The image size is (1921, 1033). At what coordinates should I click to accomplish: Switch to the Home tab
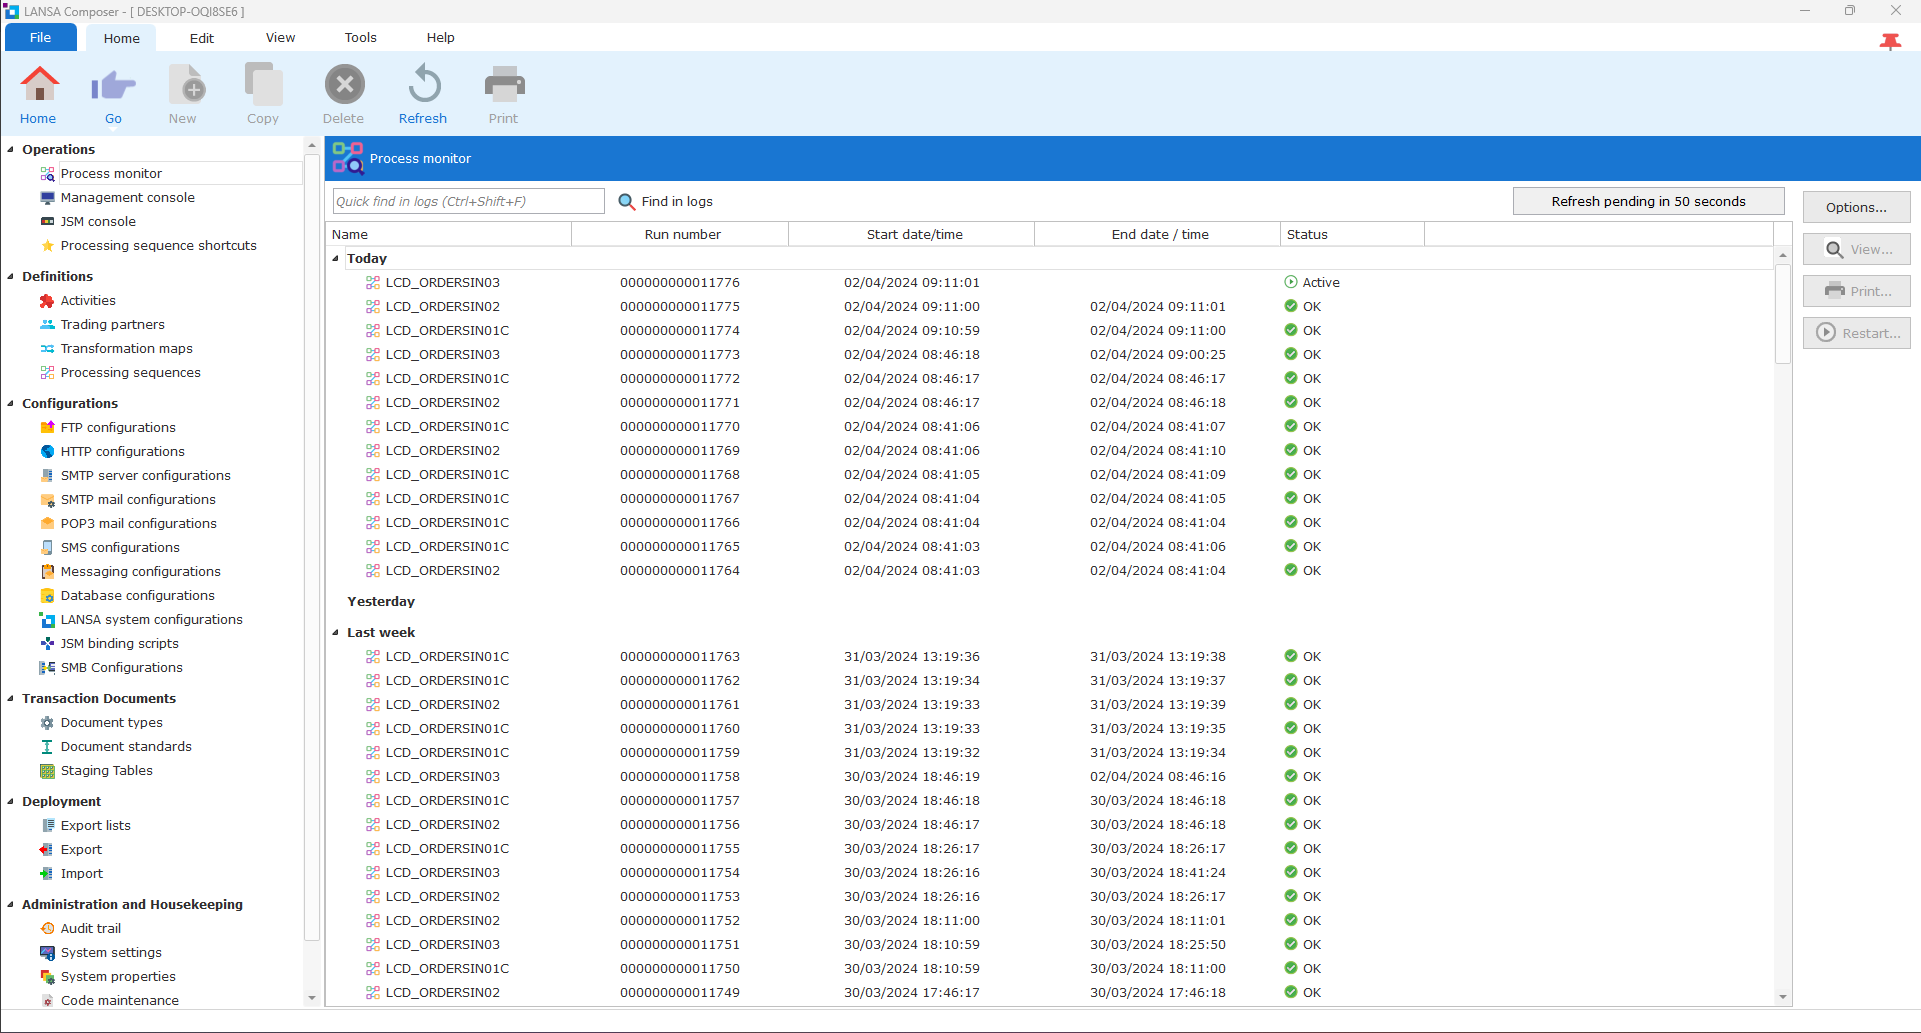point(122,38)
